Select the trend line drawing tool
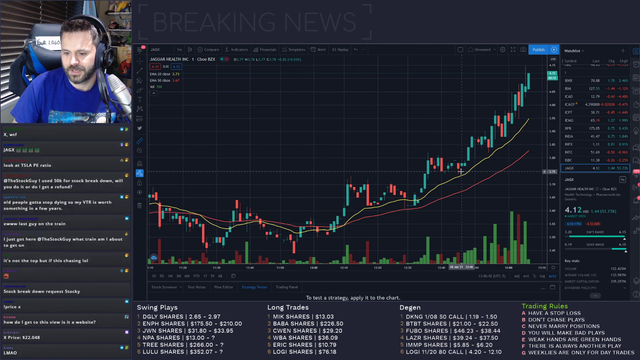 pos(140,71)
